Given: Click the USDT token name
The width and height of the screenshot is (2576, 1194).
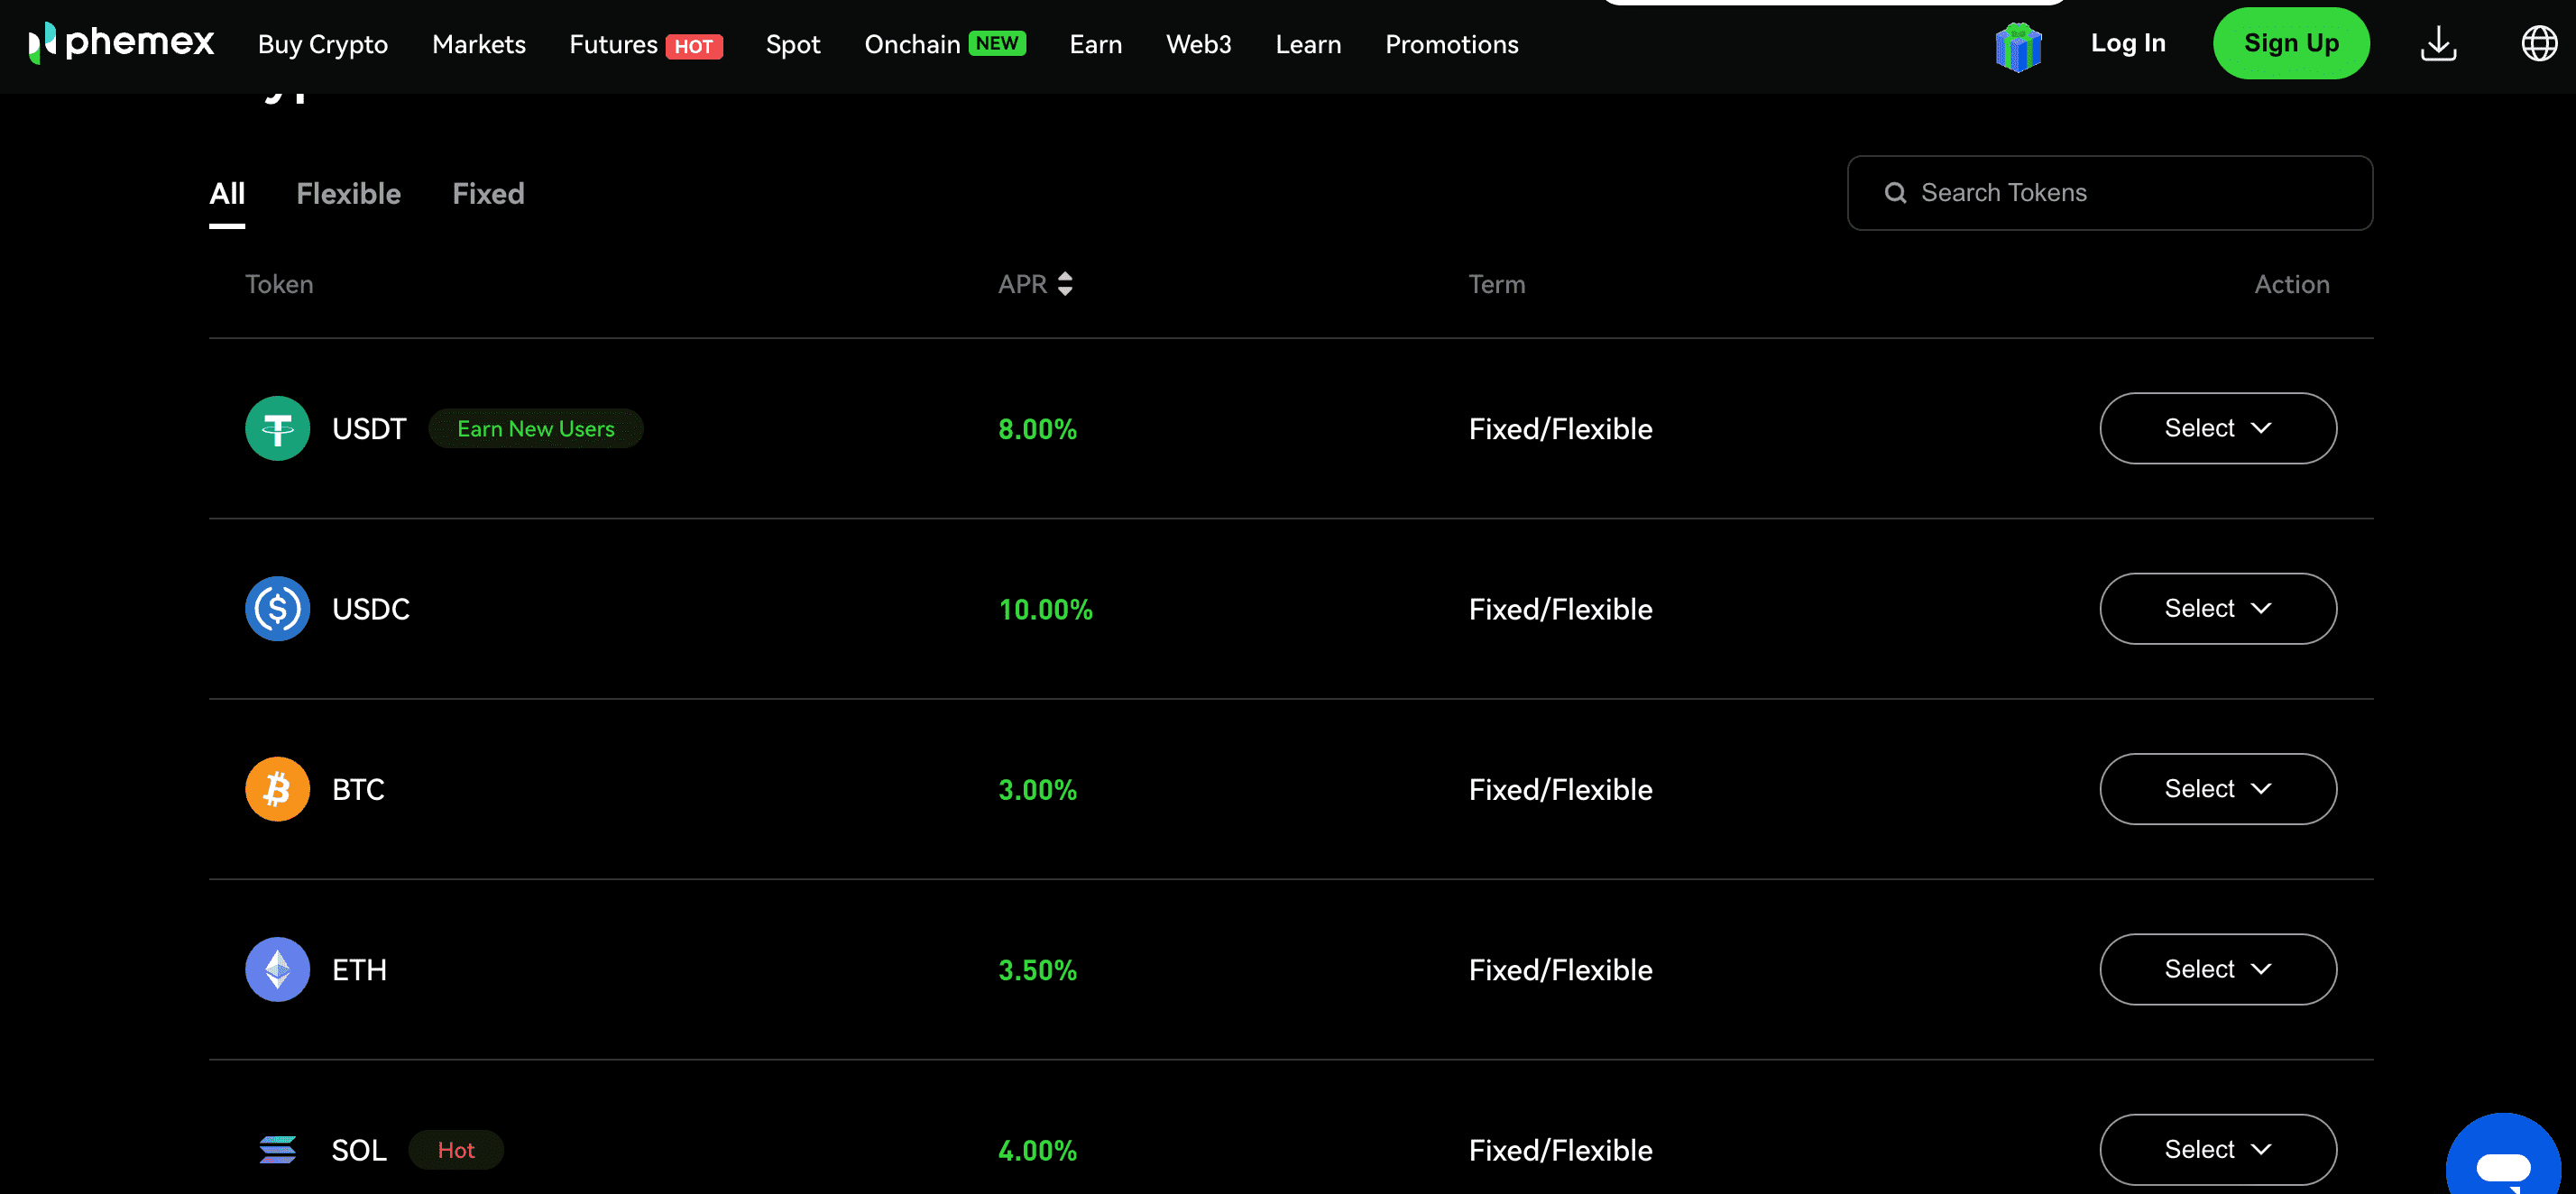Looking at the screenshot, I should [369, 428].
